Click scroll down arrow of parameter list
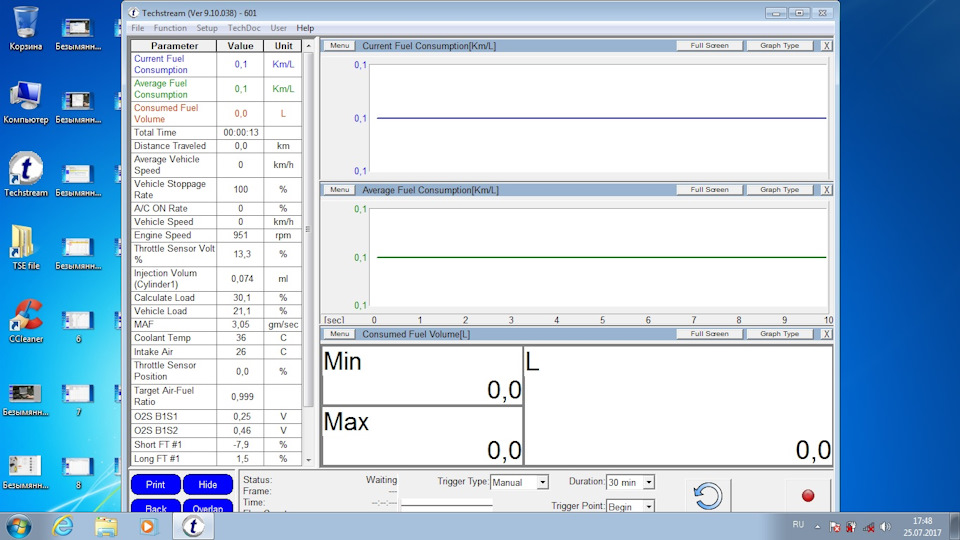Screen dimensions: 960x540 (x=309, y=460)
